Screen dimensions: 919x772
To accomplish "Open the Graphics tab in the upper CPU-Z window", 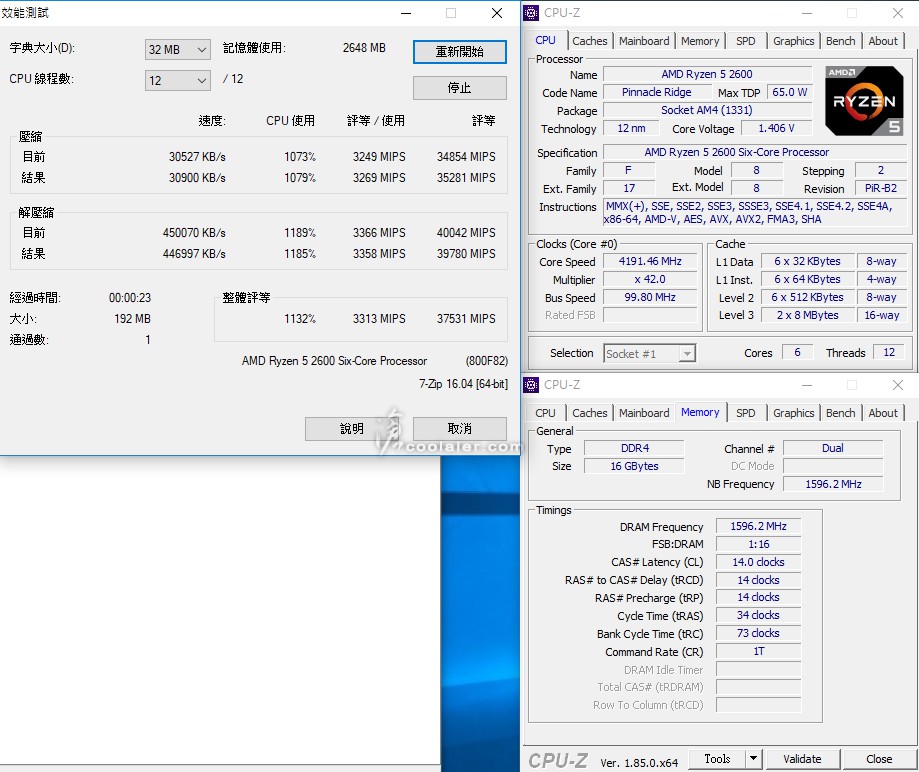I will (x=794, y=41).
